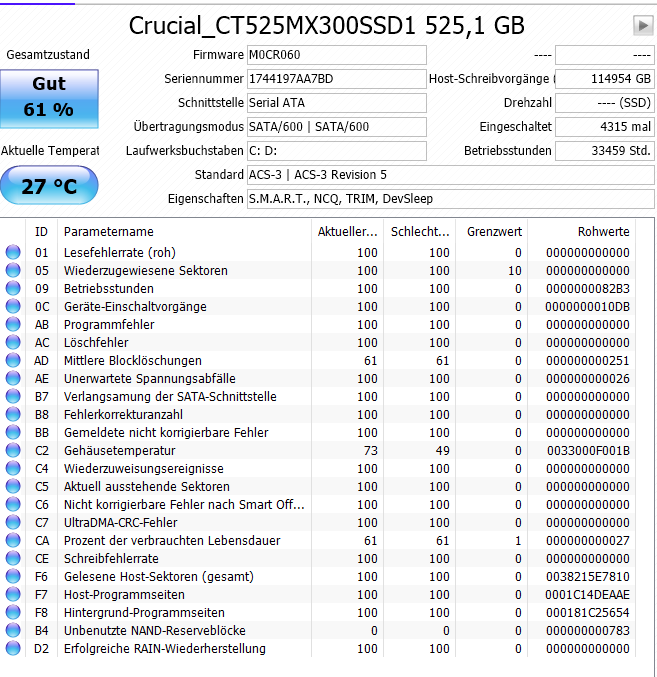This screenshot has height=677, width=657.
Task: Click the status orb for Lesefehlerrate (roh)
Action: (13, 252)
